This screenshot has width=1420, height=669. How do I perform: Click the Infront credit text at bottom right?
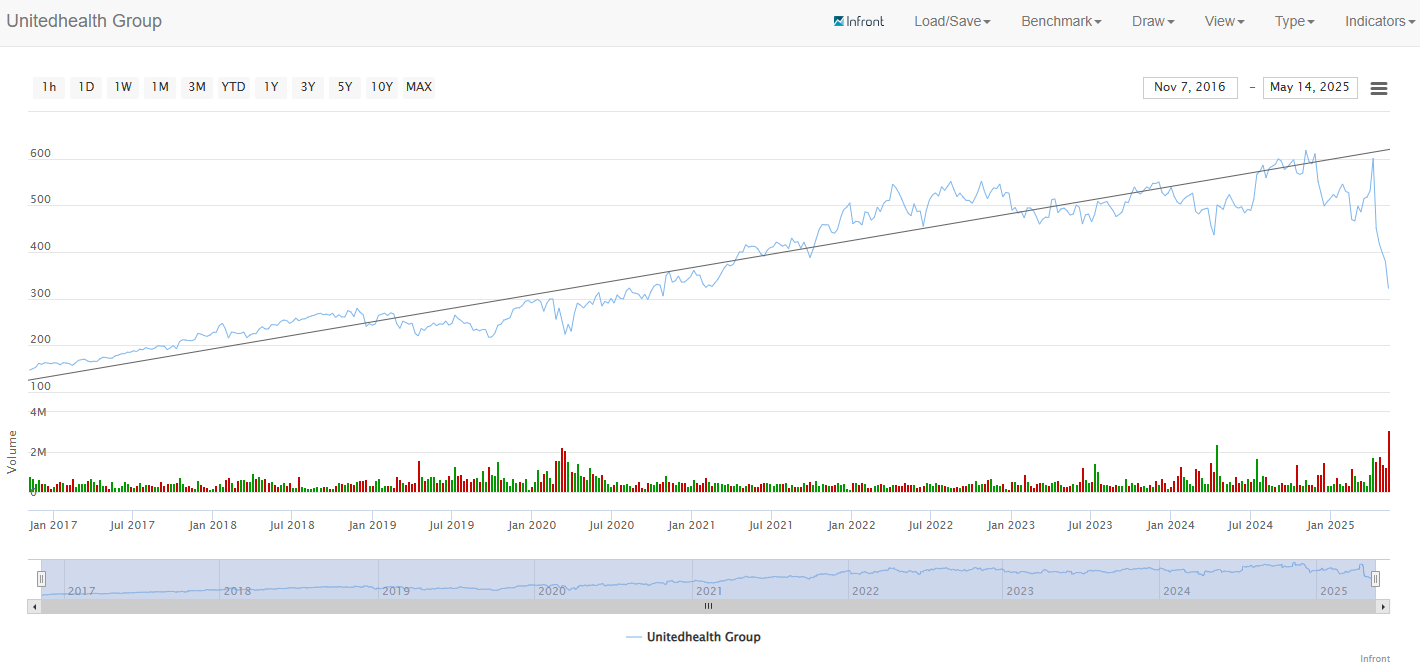click(x=1375, y=658)
